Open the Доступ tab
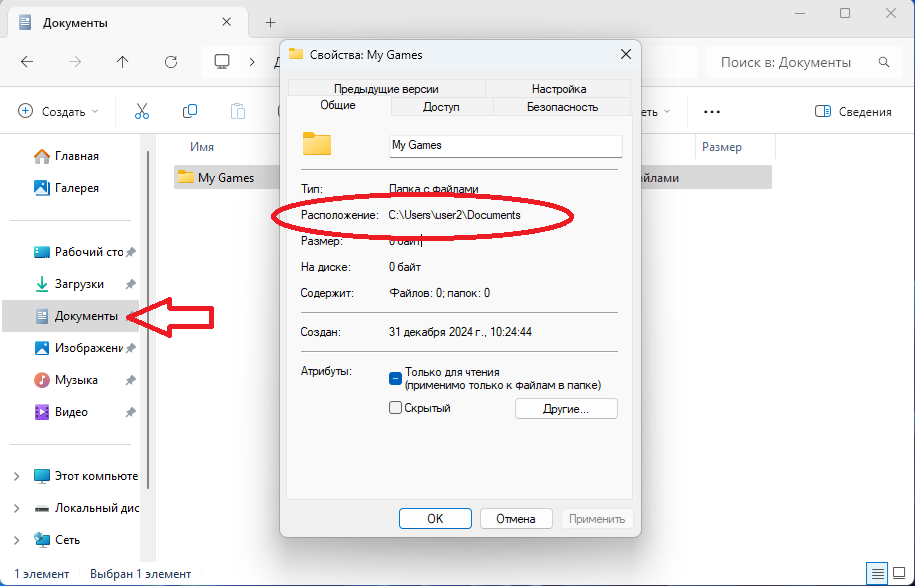Viewport: 915px width, 586px height. coord(441,107)
